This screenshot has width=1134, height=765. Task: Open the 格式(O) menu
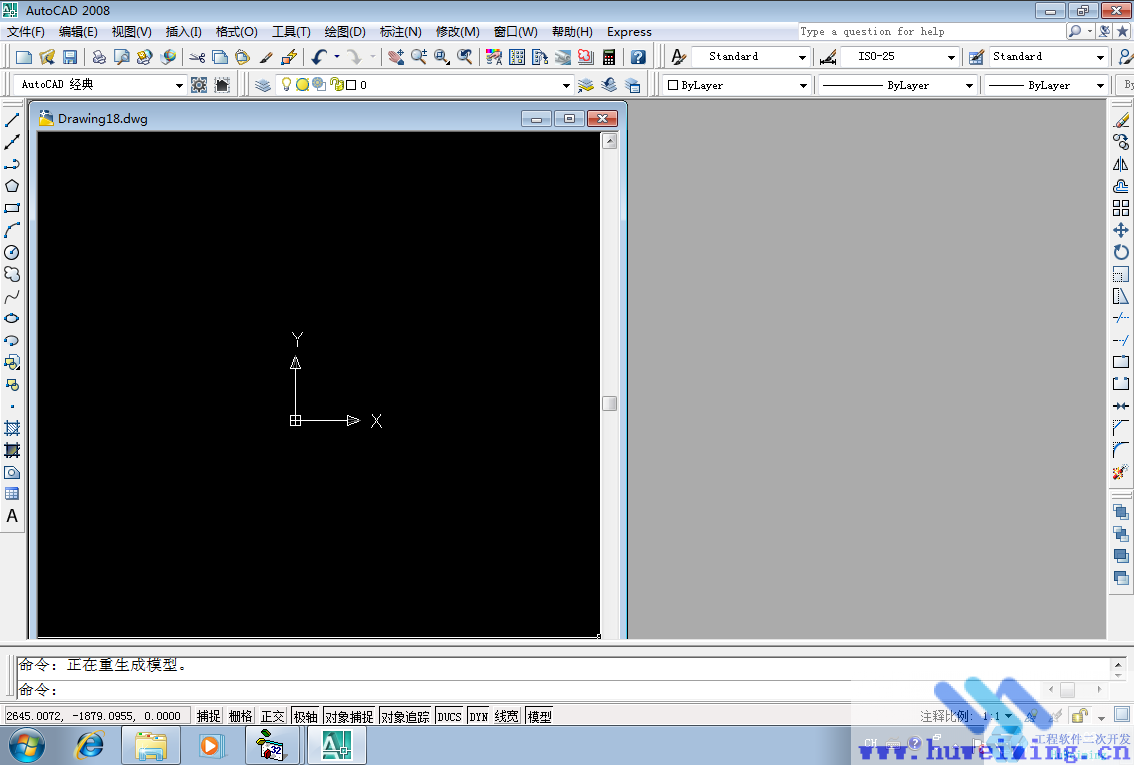point(236,32)
